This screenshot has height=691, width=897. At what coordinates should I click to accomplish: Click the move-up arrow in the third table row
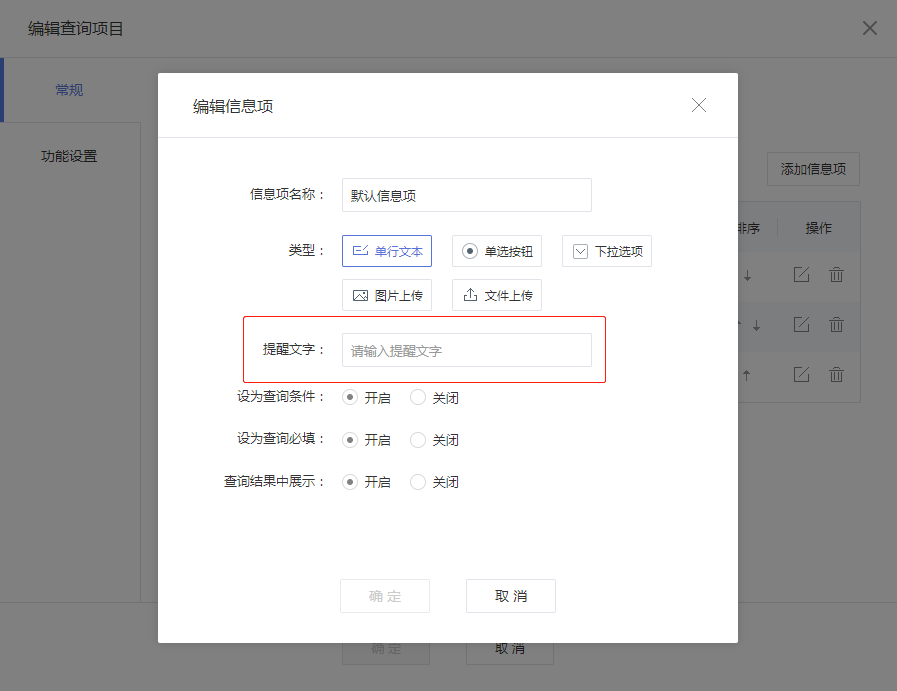point(747,375)
